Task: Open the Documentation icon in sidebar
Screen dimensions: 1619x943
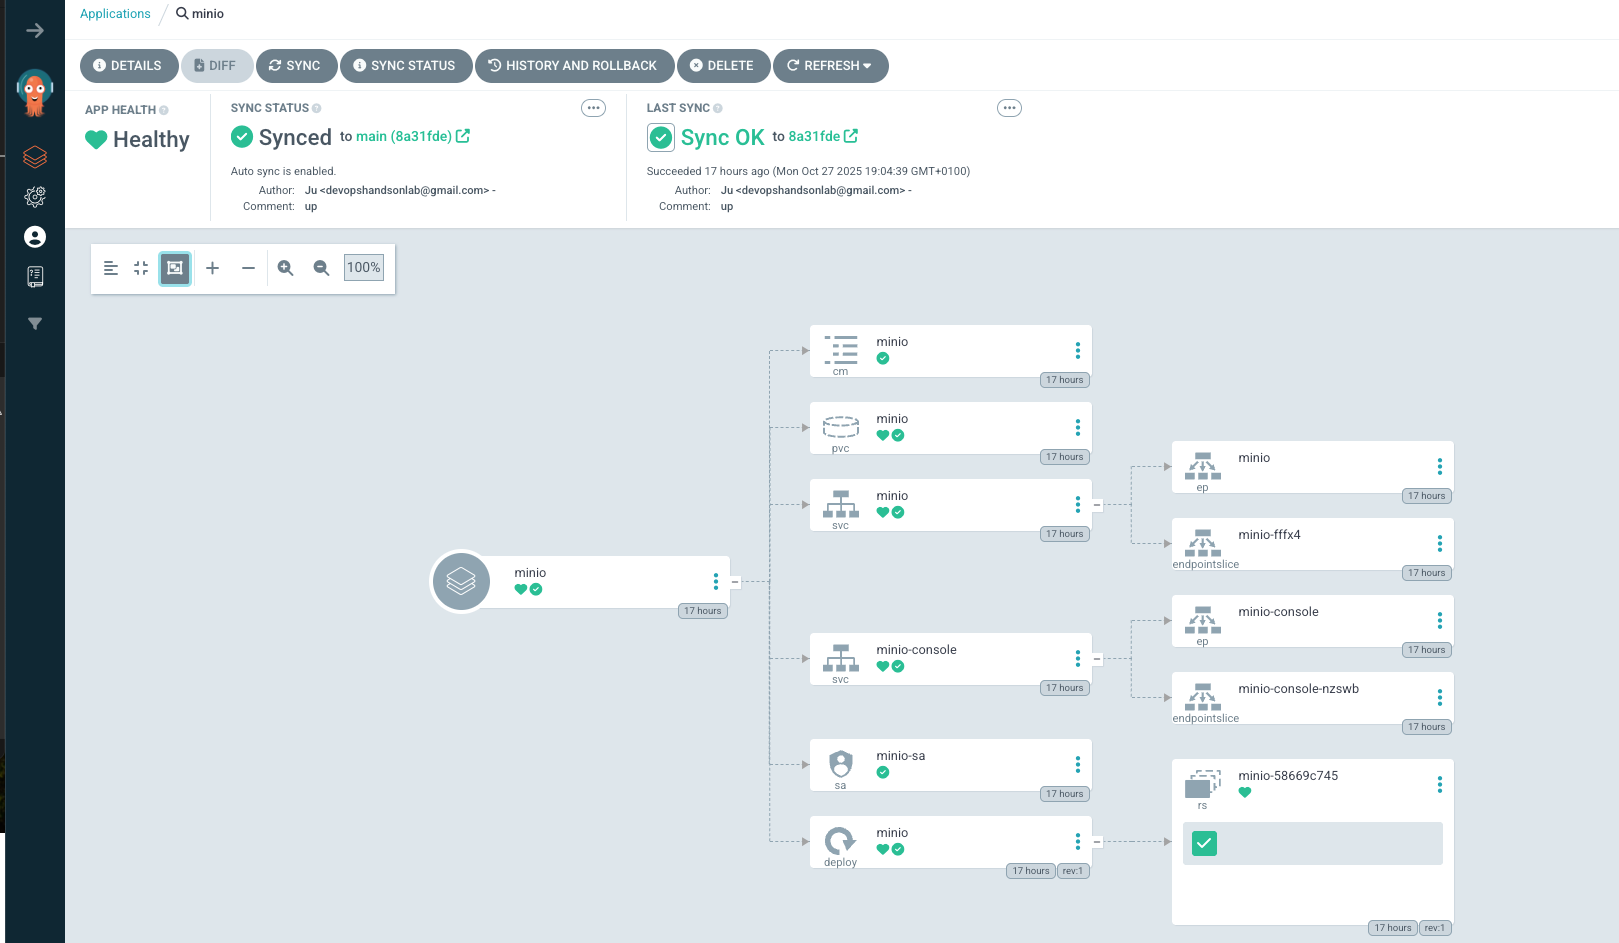Action: [35, 277]
